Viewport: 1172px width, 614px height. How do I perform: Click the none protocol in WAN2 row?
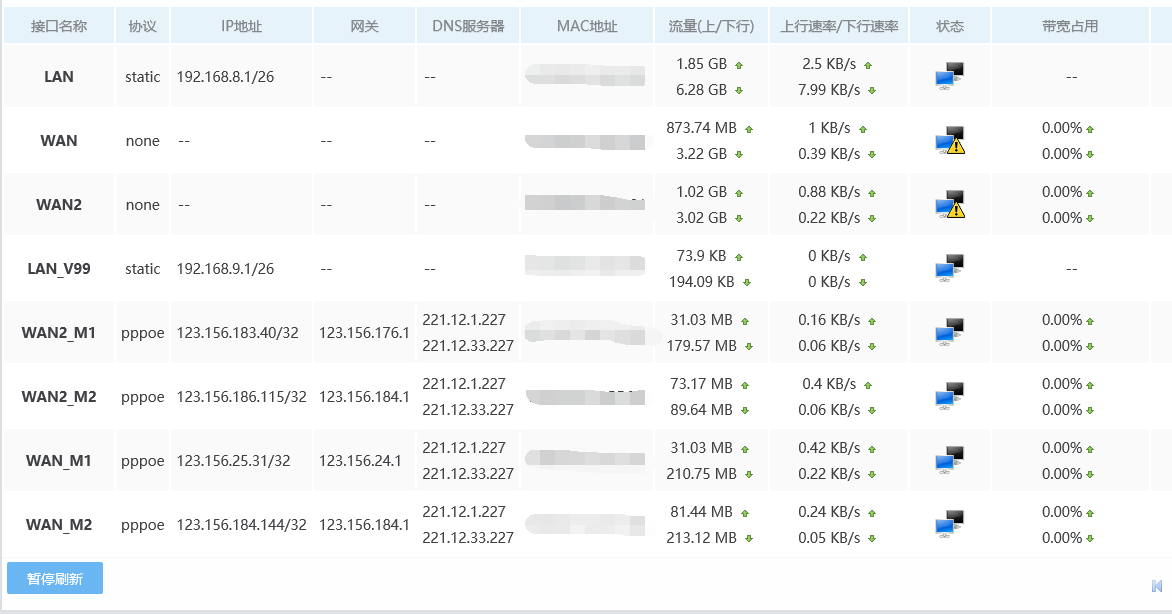coord(143,204)
